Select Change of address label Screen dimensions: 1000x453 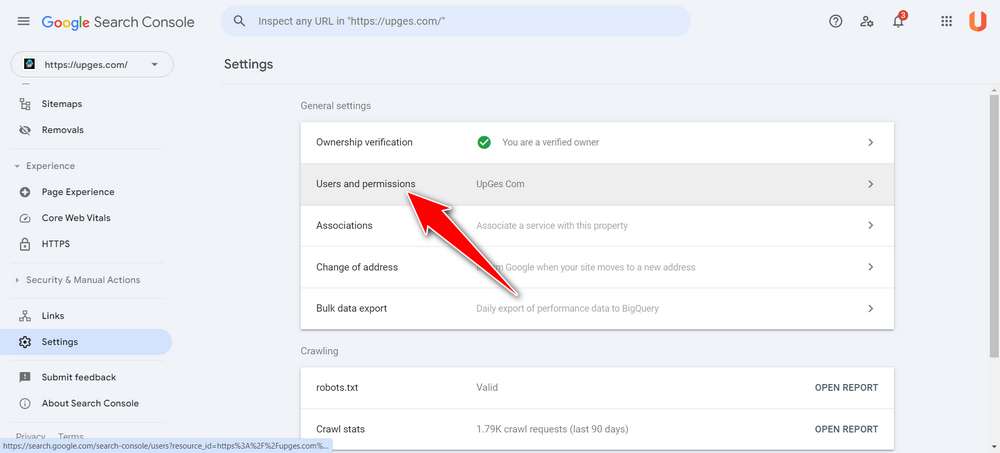357,267
